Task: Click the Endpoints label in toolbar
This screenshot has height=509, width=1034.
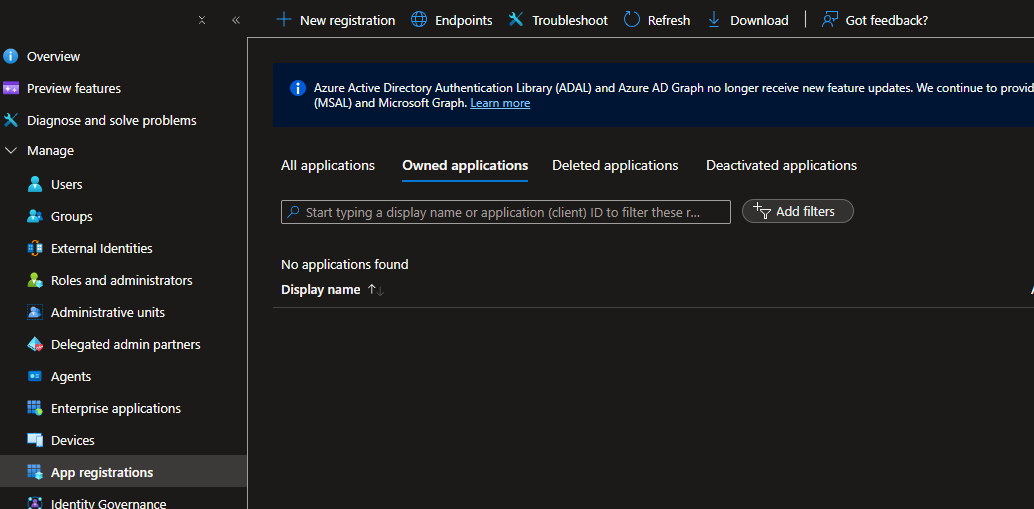Action: click(464, 20)
